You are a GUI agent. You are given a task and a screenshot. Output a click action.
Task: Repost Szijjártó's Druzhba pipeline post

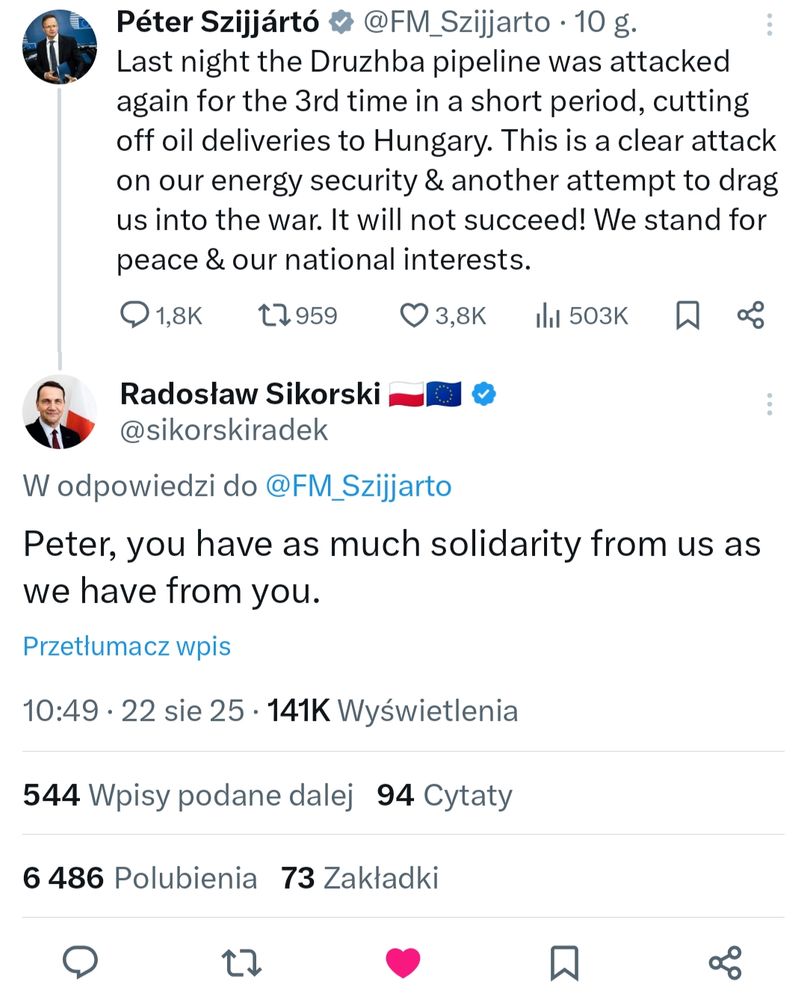(273, 316)
